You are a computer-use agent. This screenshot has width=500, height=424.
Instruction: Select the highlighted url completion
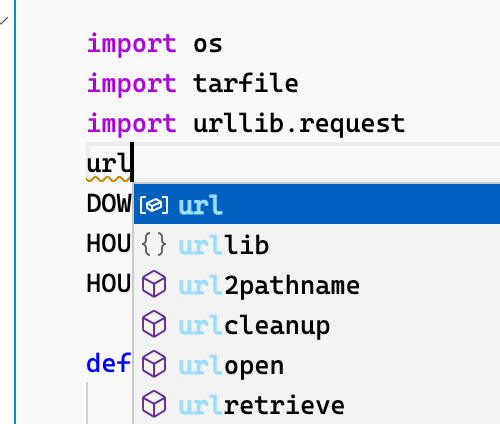317,204
